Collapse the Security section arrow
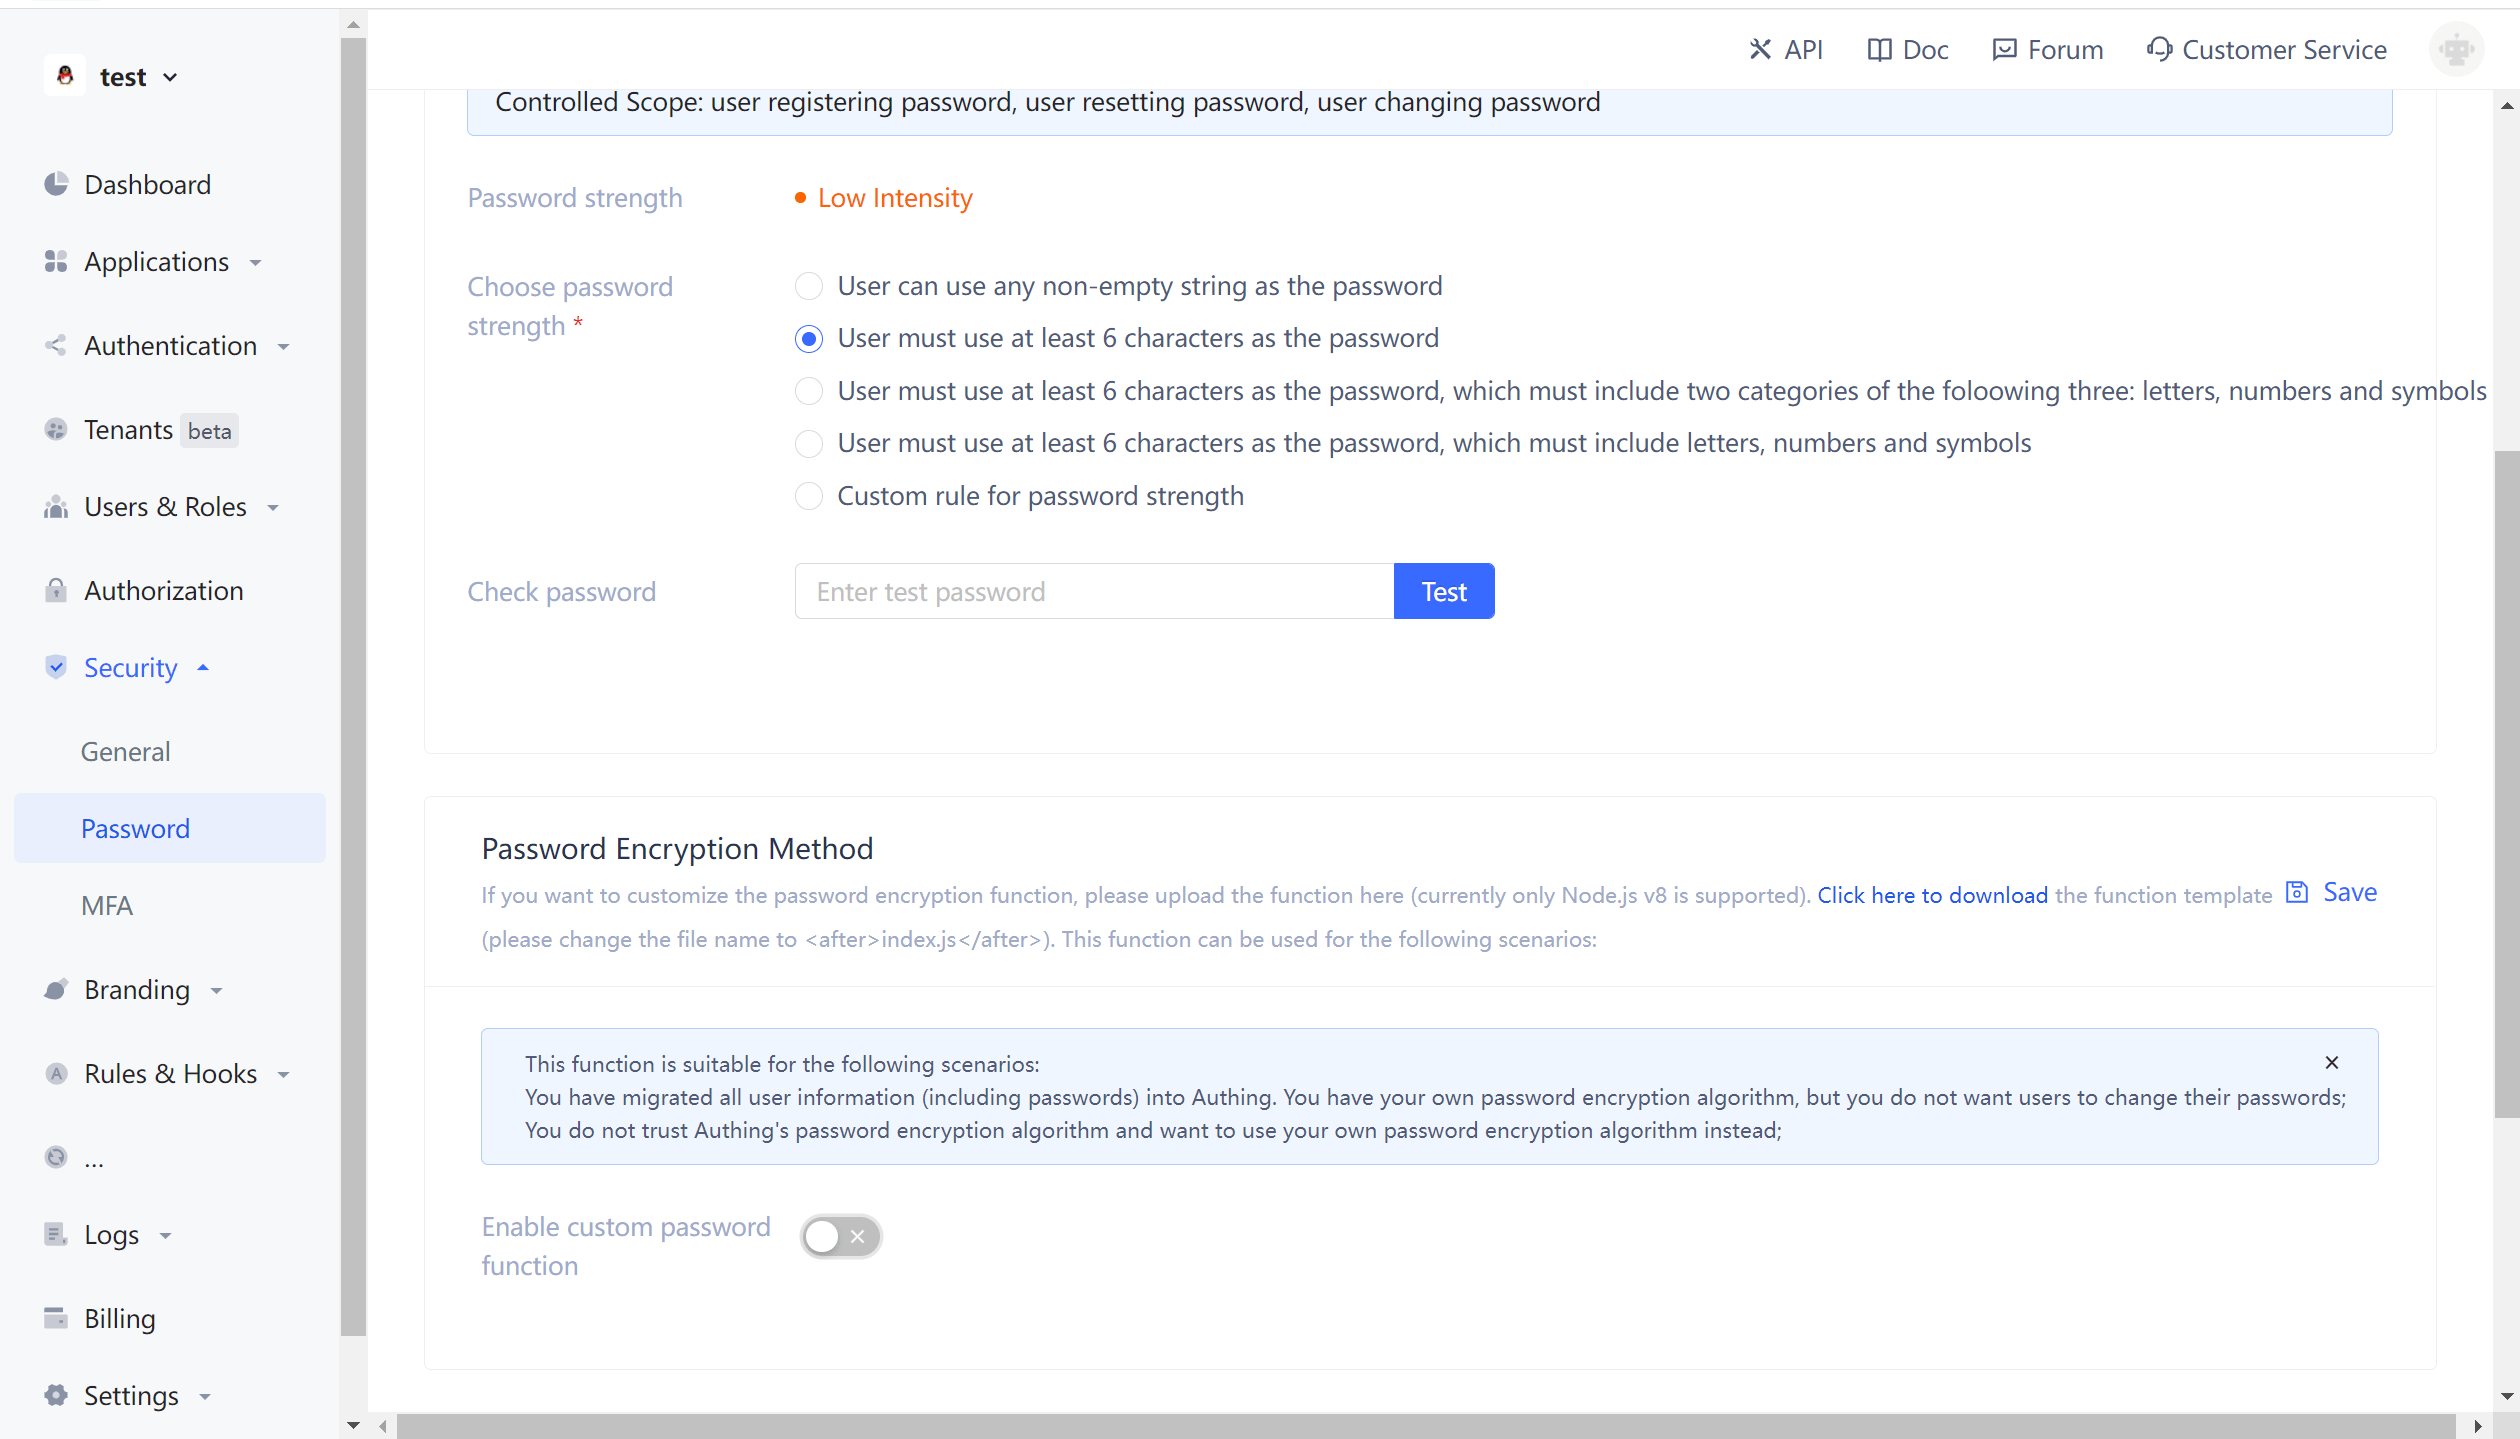Image resolution: width=2520 pixels, height=1439 pixels. click(x=203, y=667)
